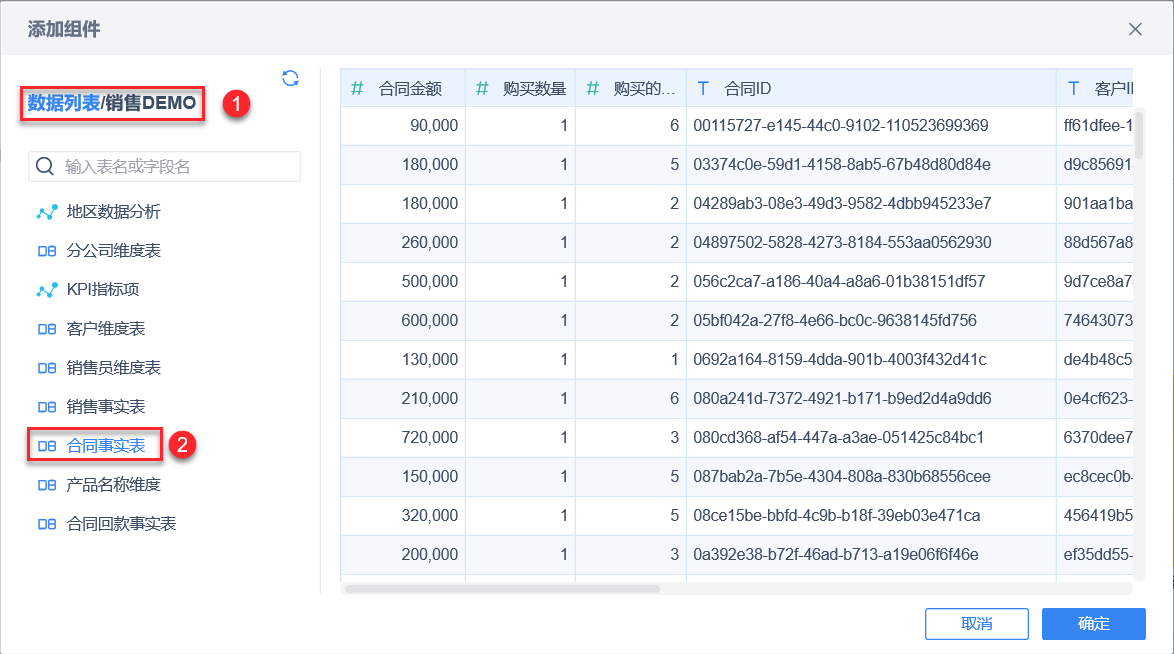The height and width of the screenshot is (654, 1174).
Task: Click contract ID 04289ab3-08e3-49d3-9582-4dbb945233e7
Action: point(842,203)
